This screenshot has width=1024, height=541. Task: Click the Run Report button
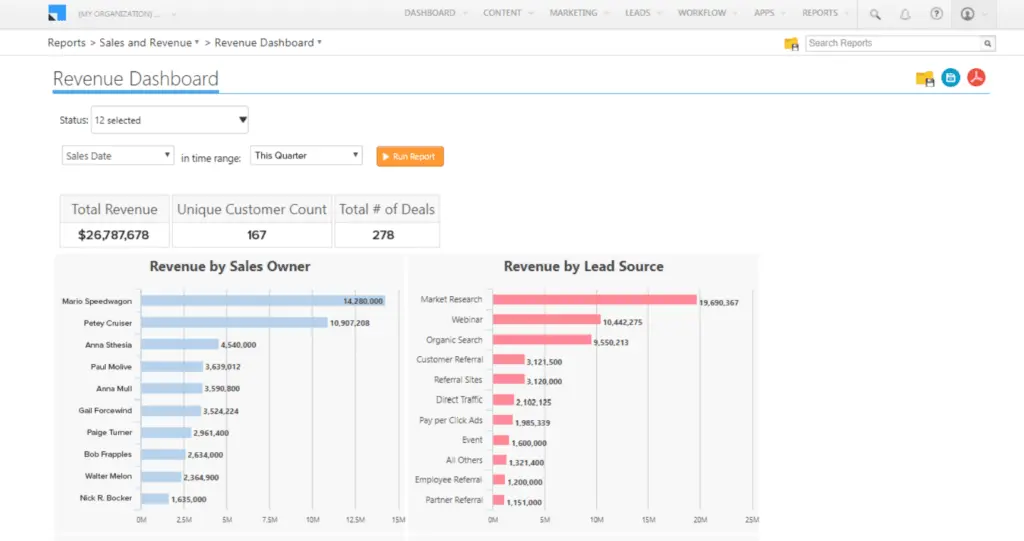click(410, 156)
